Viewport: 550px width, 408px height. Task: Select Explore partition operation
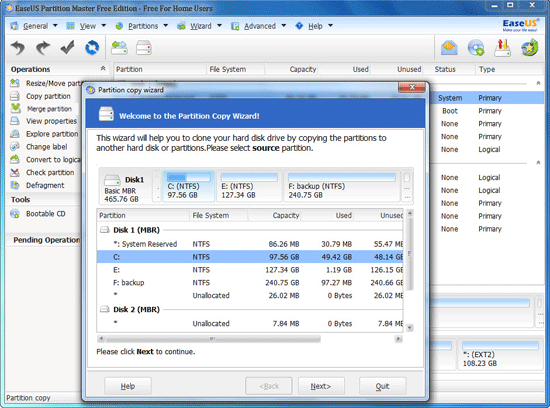click(44, 134)
